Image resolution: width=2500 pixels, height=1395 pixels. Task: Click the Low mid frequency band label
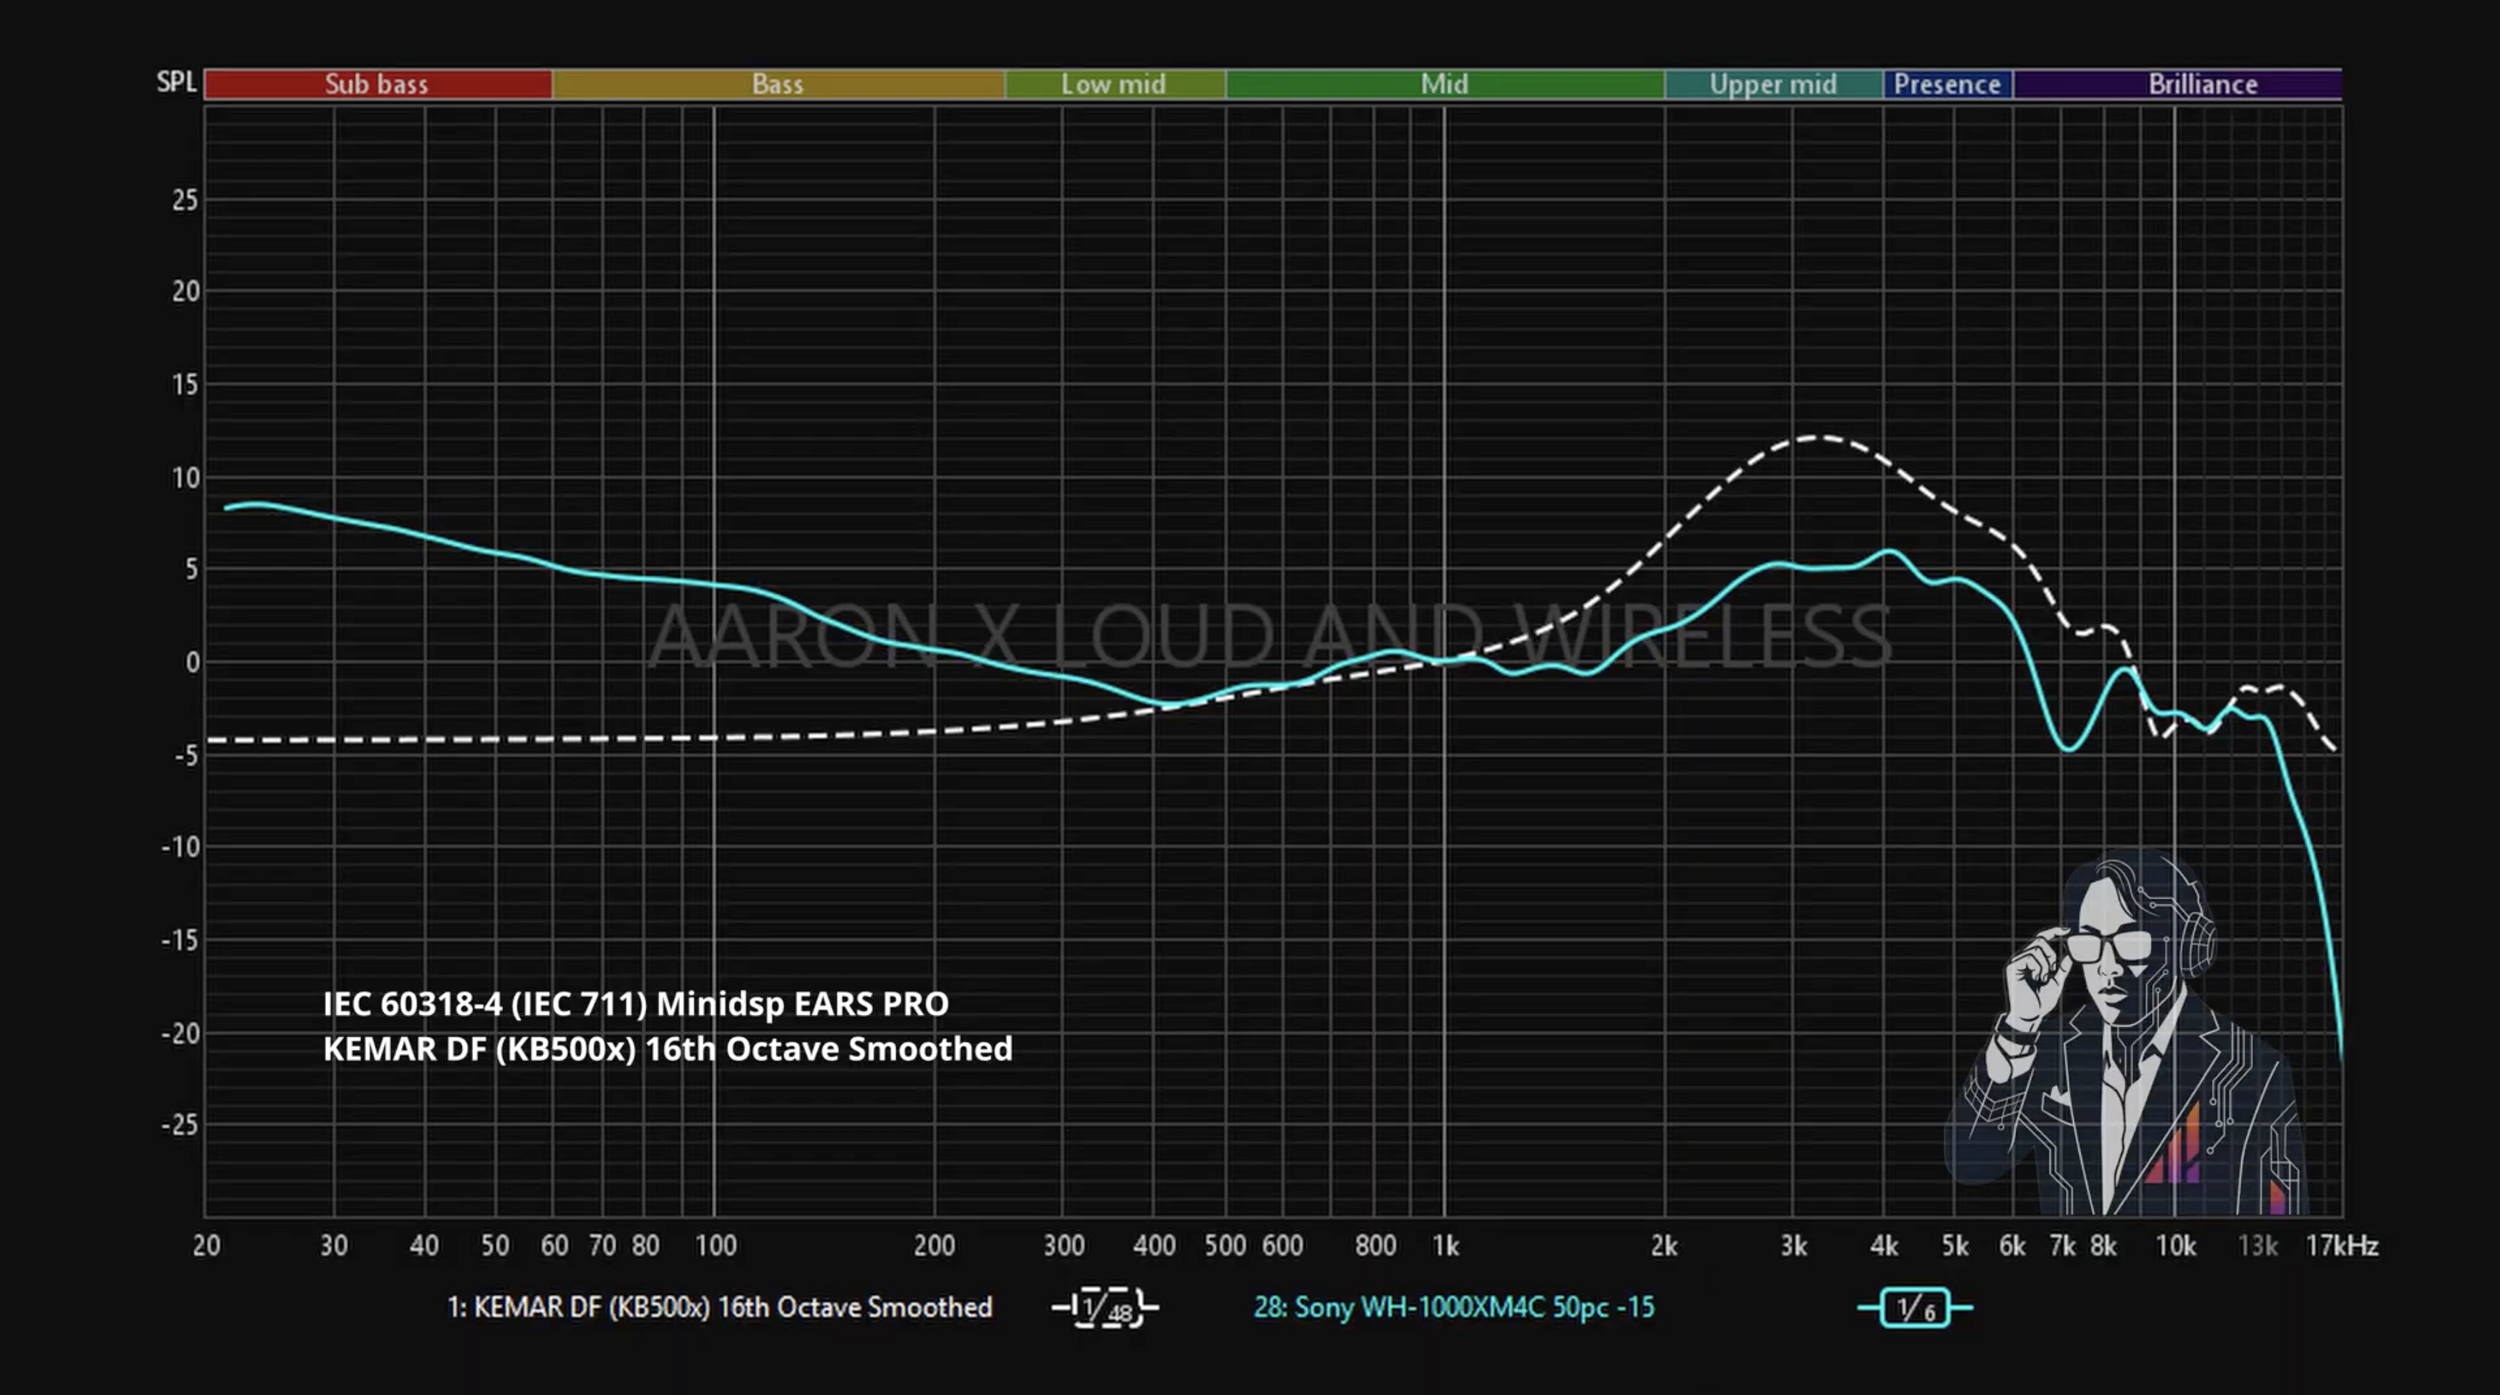[x=1114, y=84]
